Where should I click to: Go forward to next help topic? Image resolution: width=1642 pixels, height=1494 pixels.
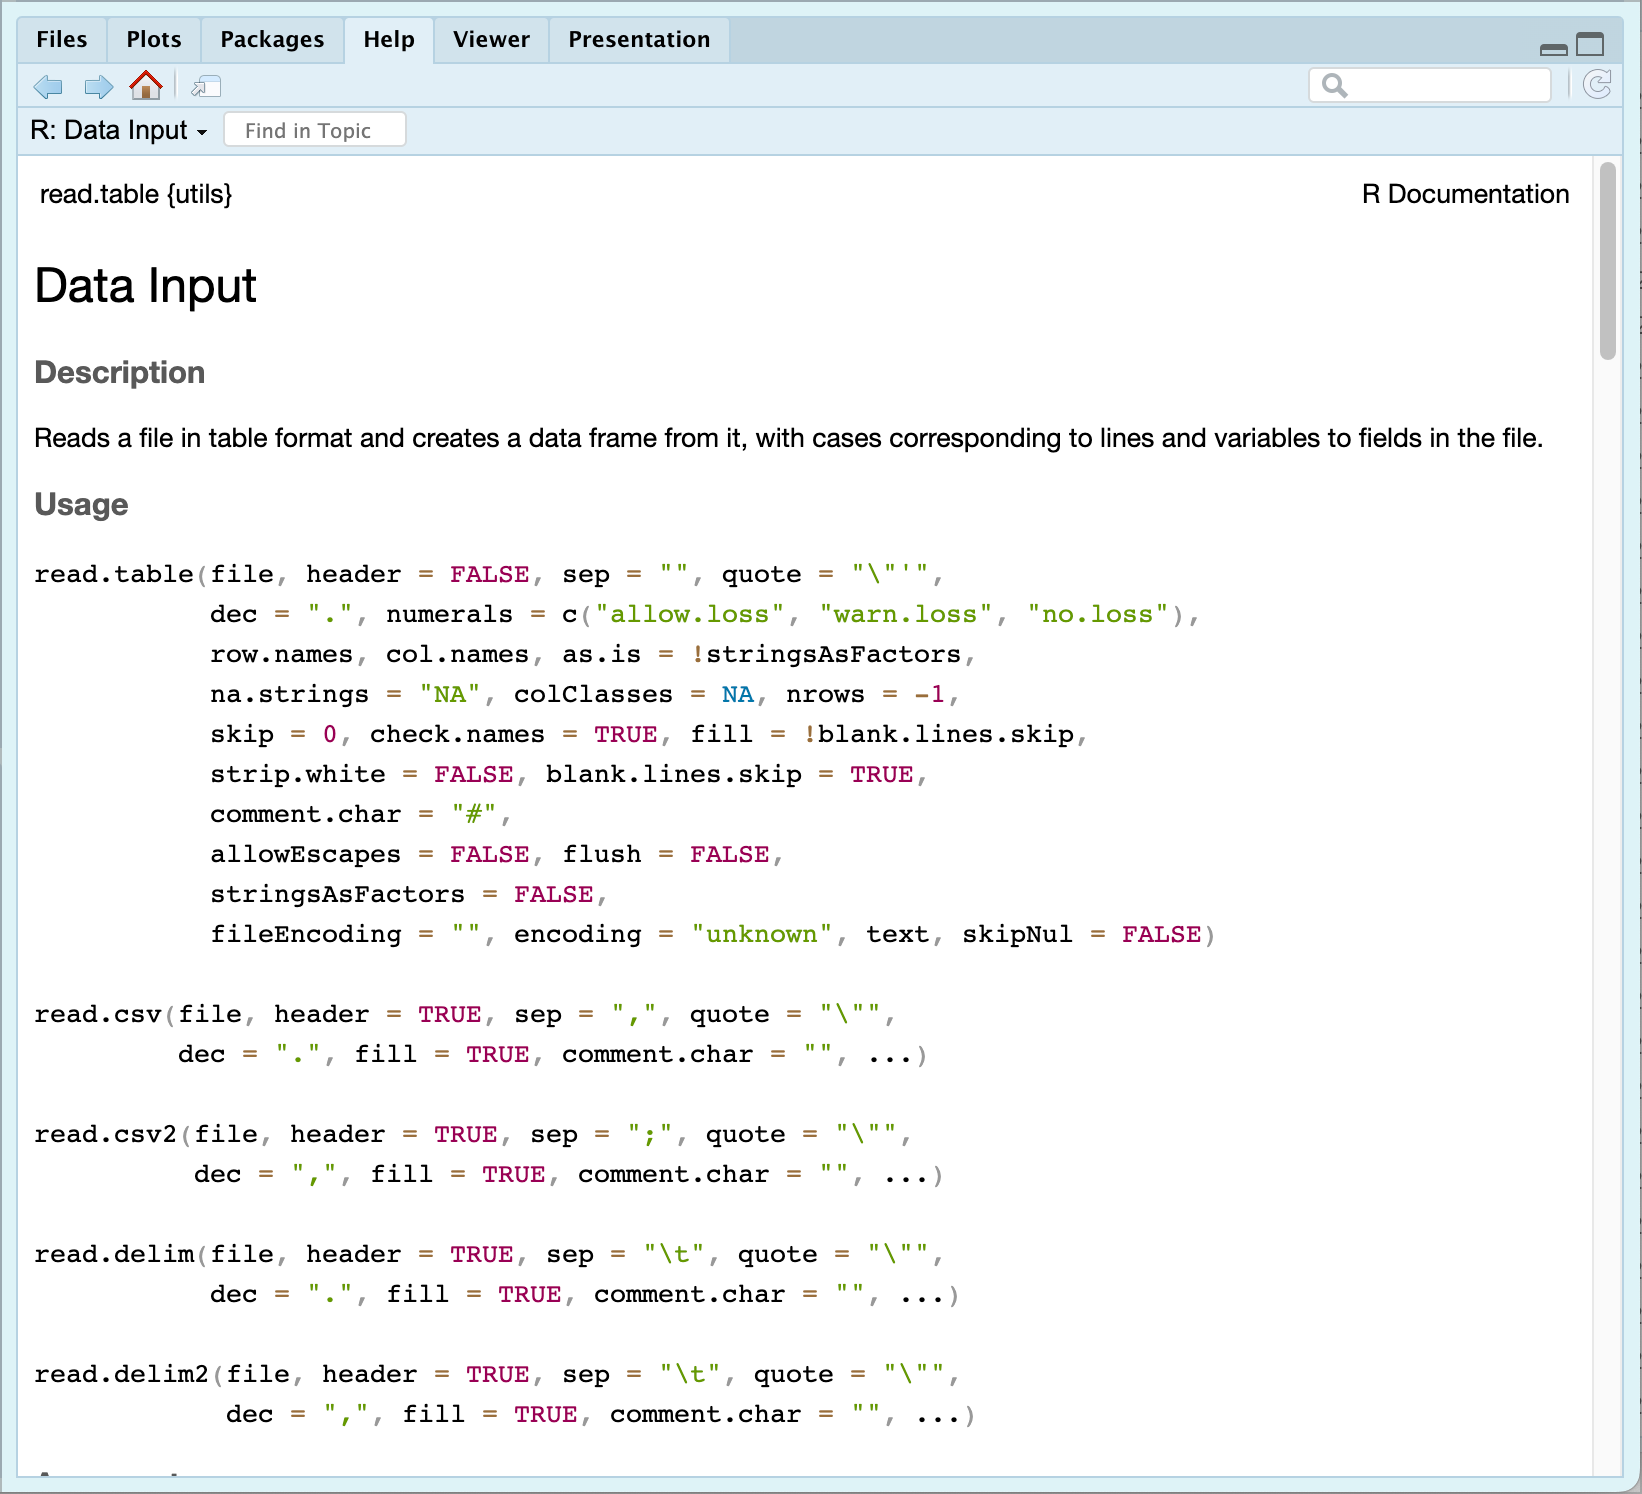(x=98, y=87)
